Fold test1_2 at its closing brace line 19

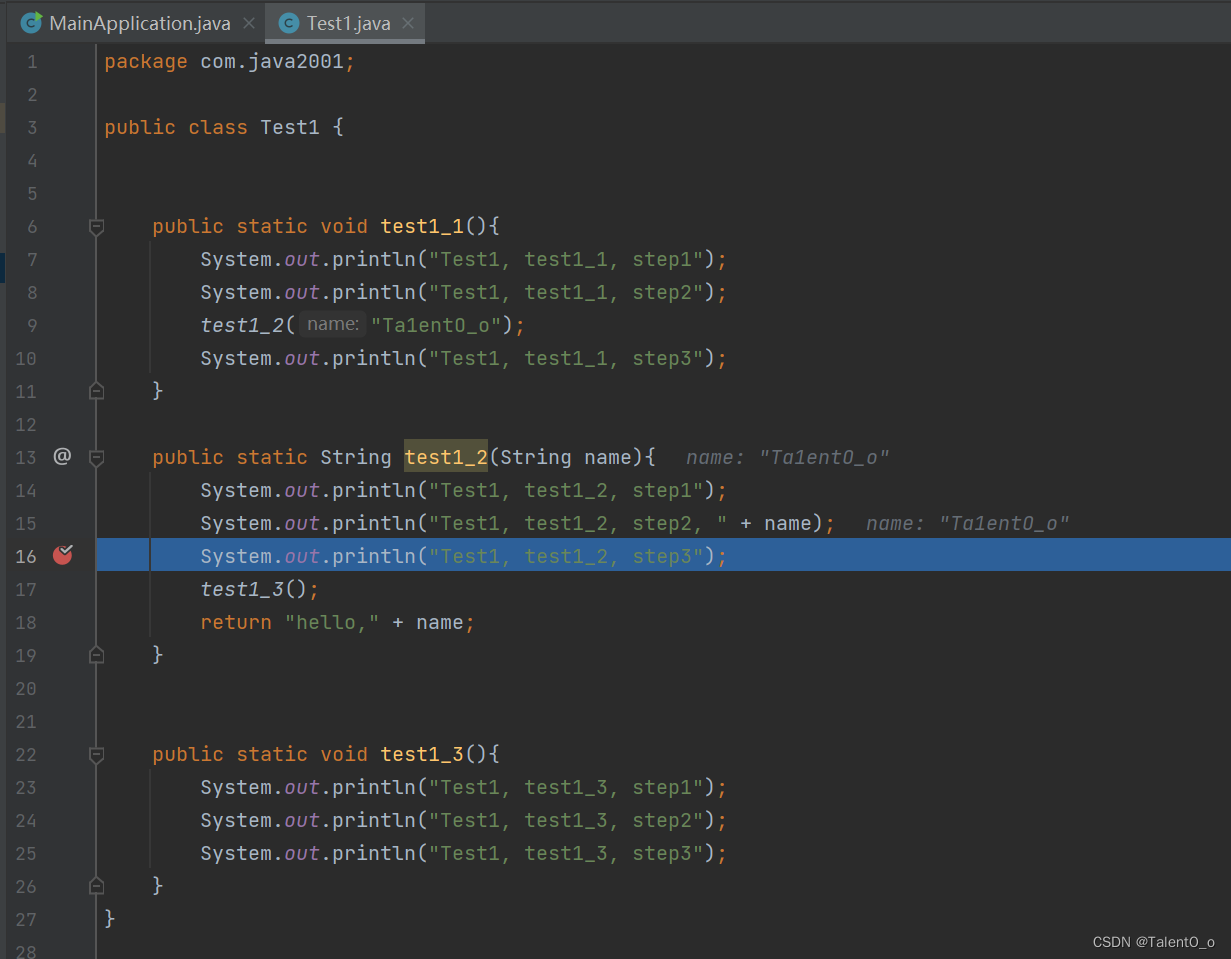(x=97, y=654)
